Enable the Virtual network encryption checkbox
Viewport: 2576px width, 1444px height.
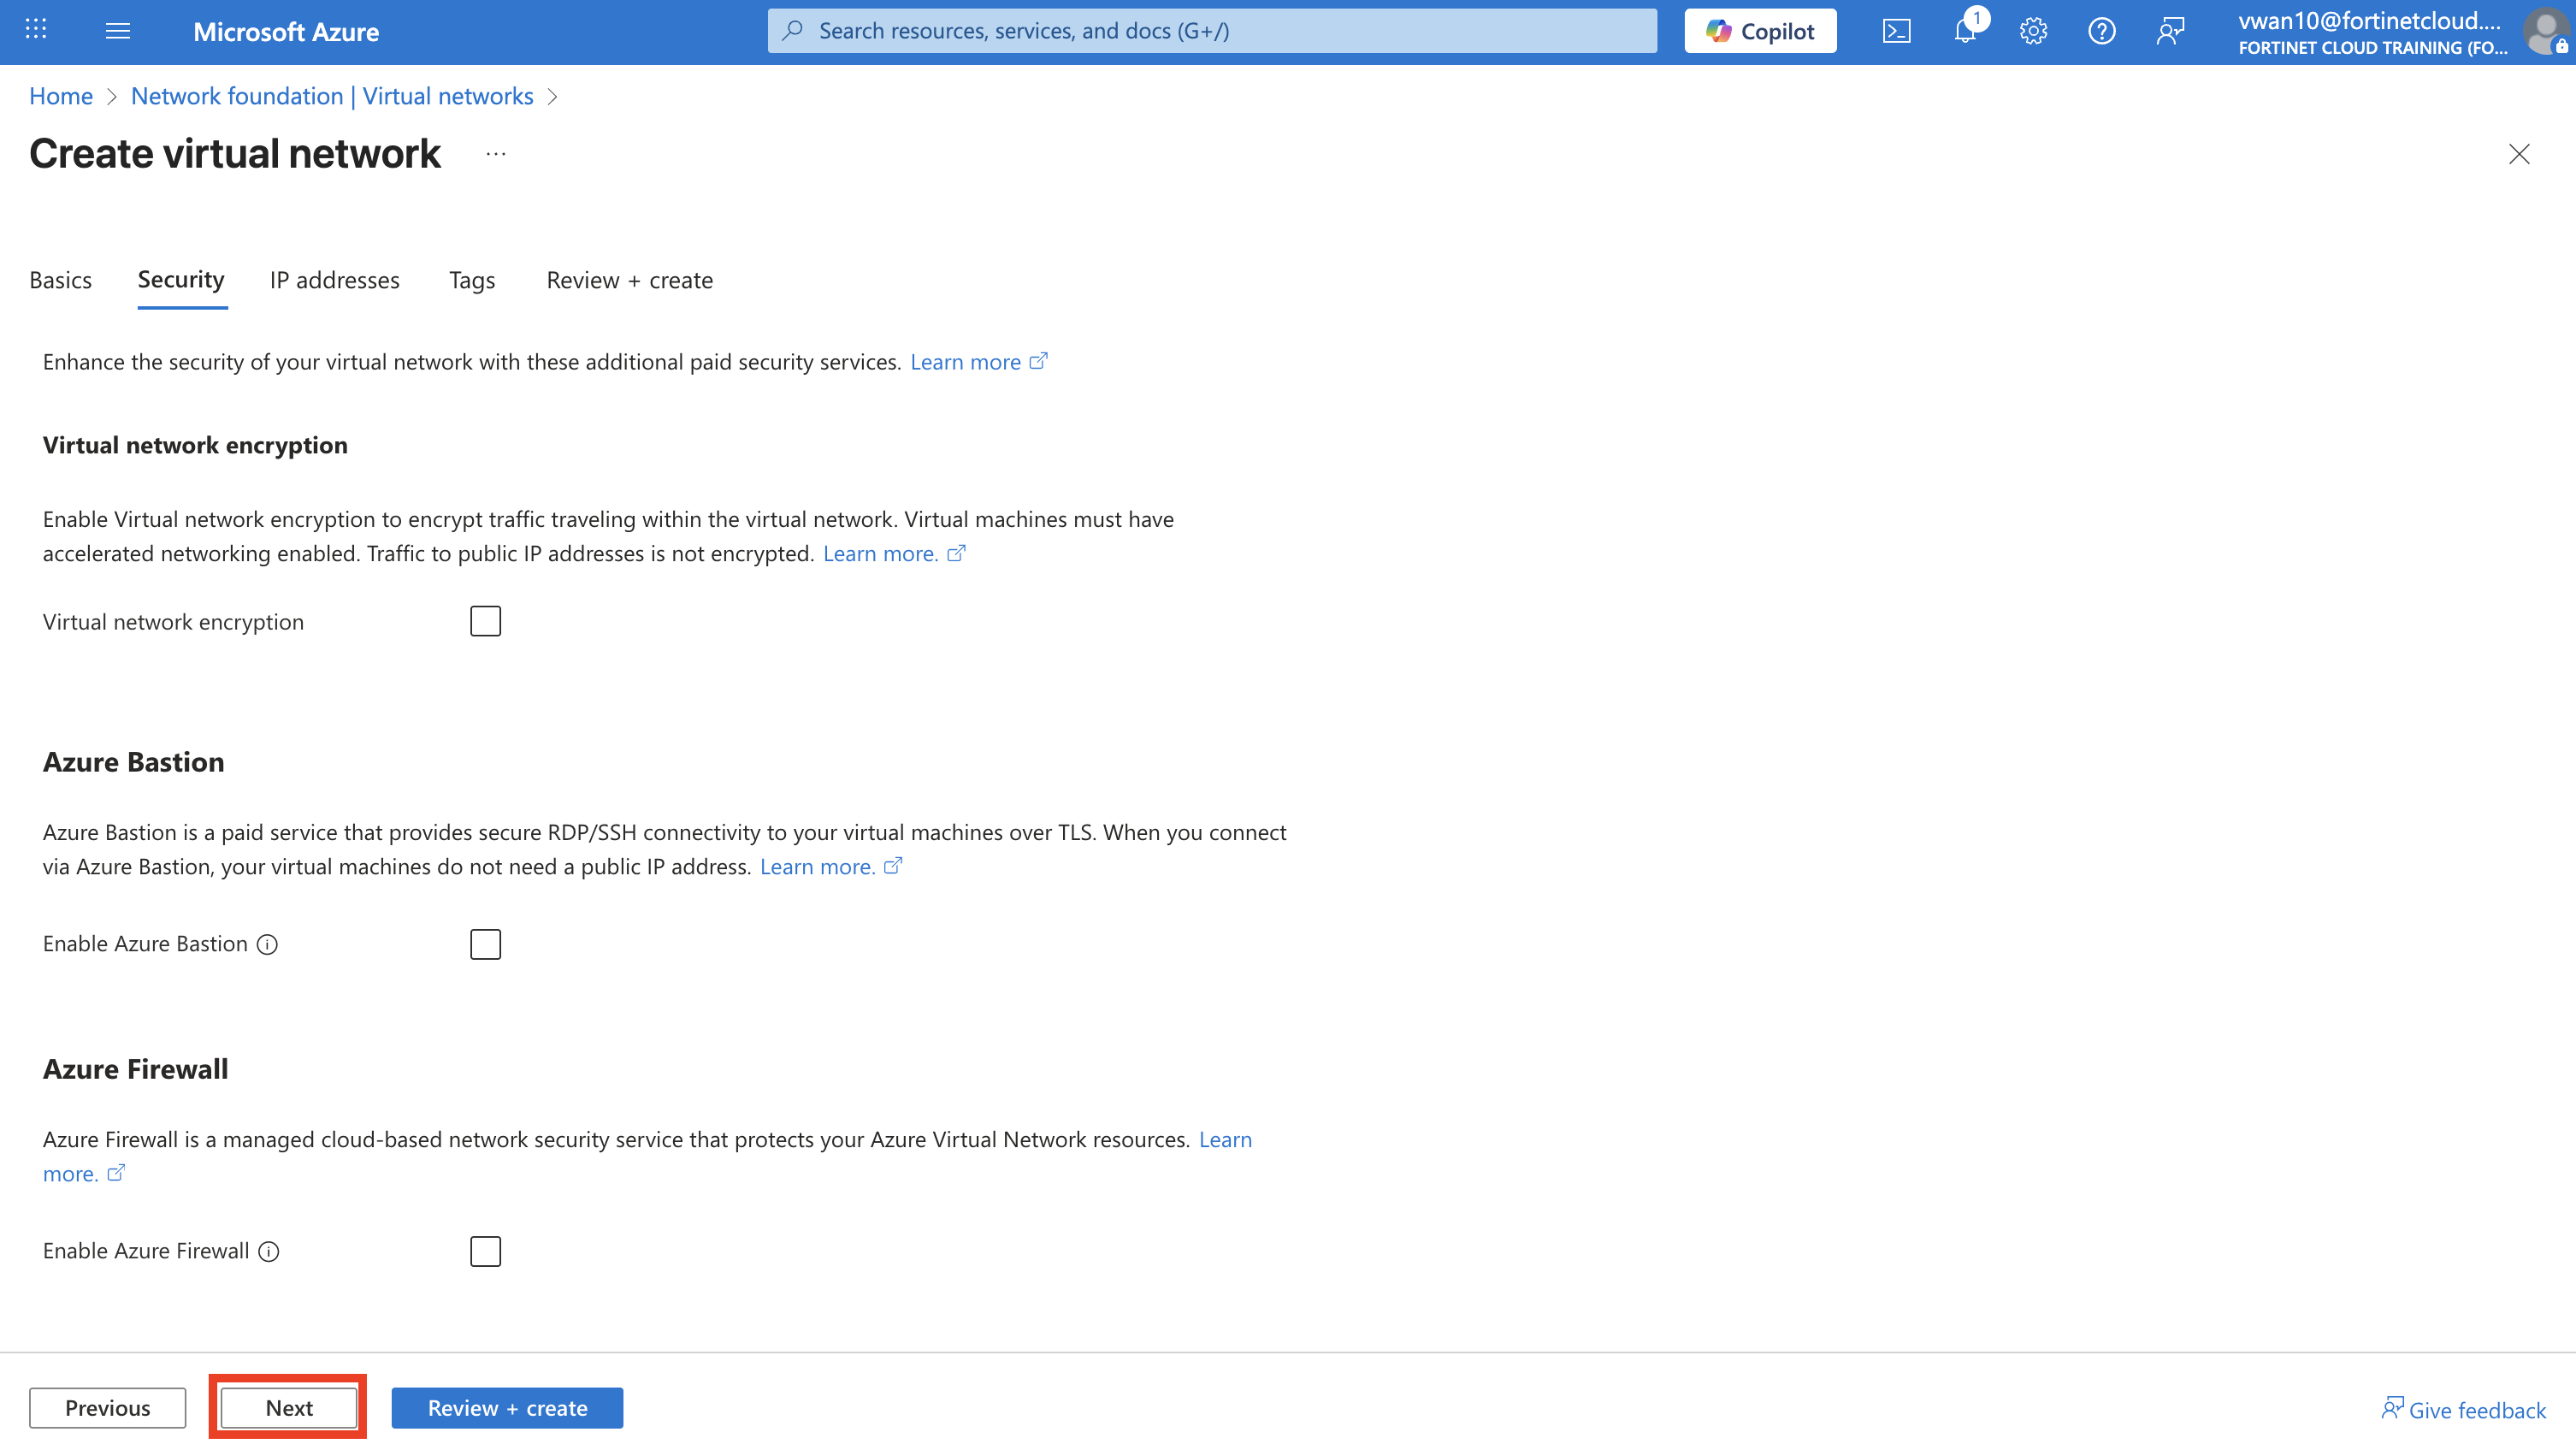point(485,621)
